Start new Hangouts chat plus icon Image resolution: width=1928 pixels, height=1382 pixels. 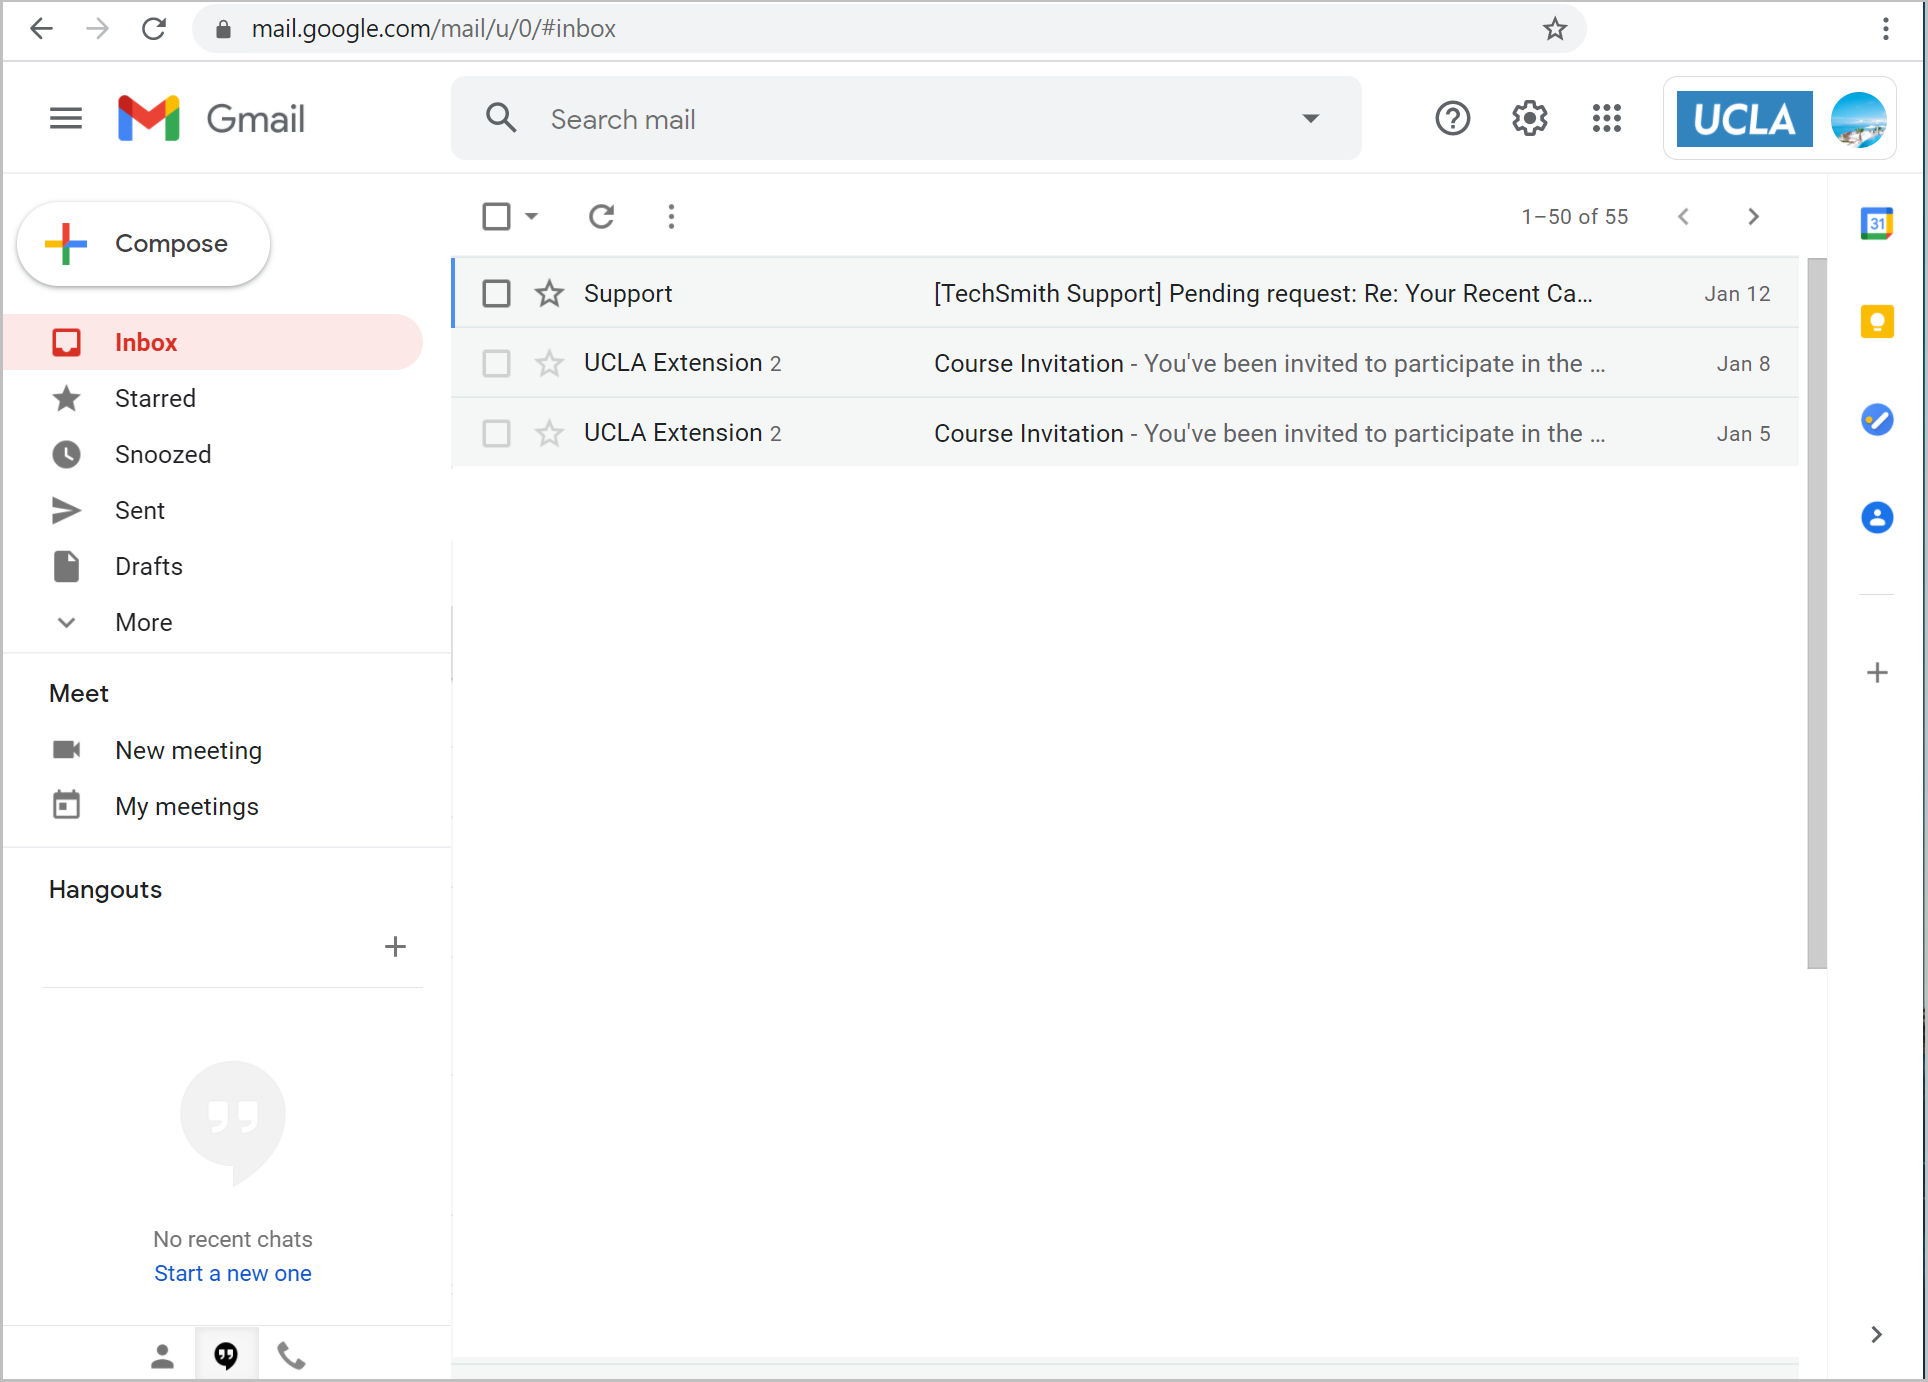(x=395, y=946)
